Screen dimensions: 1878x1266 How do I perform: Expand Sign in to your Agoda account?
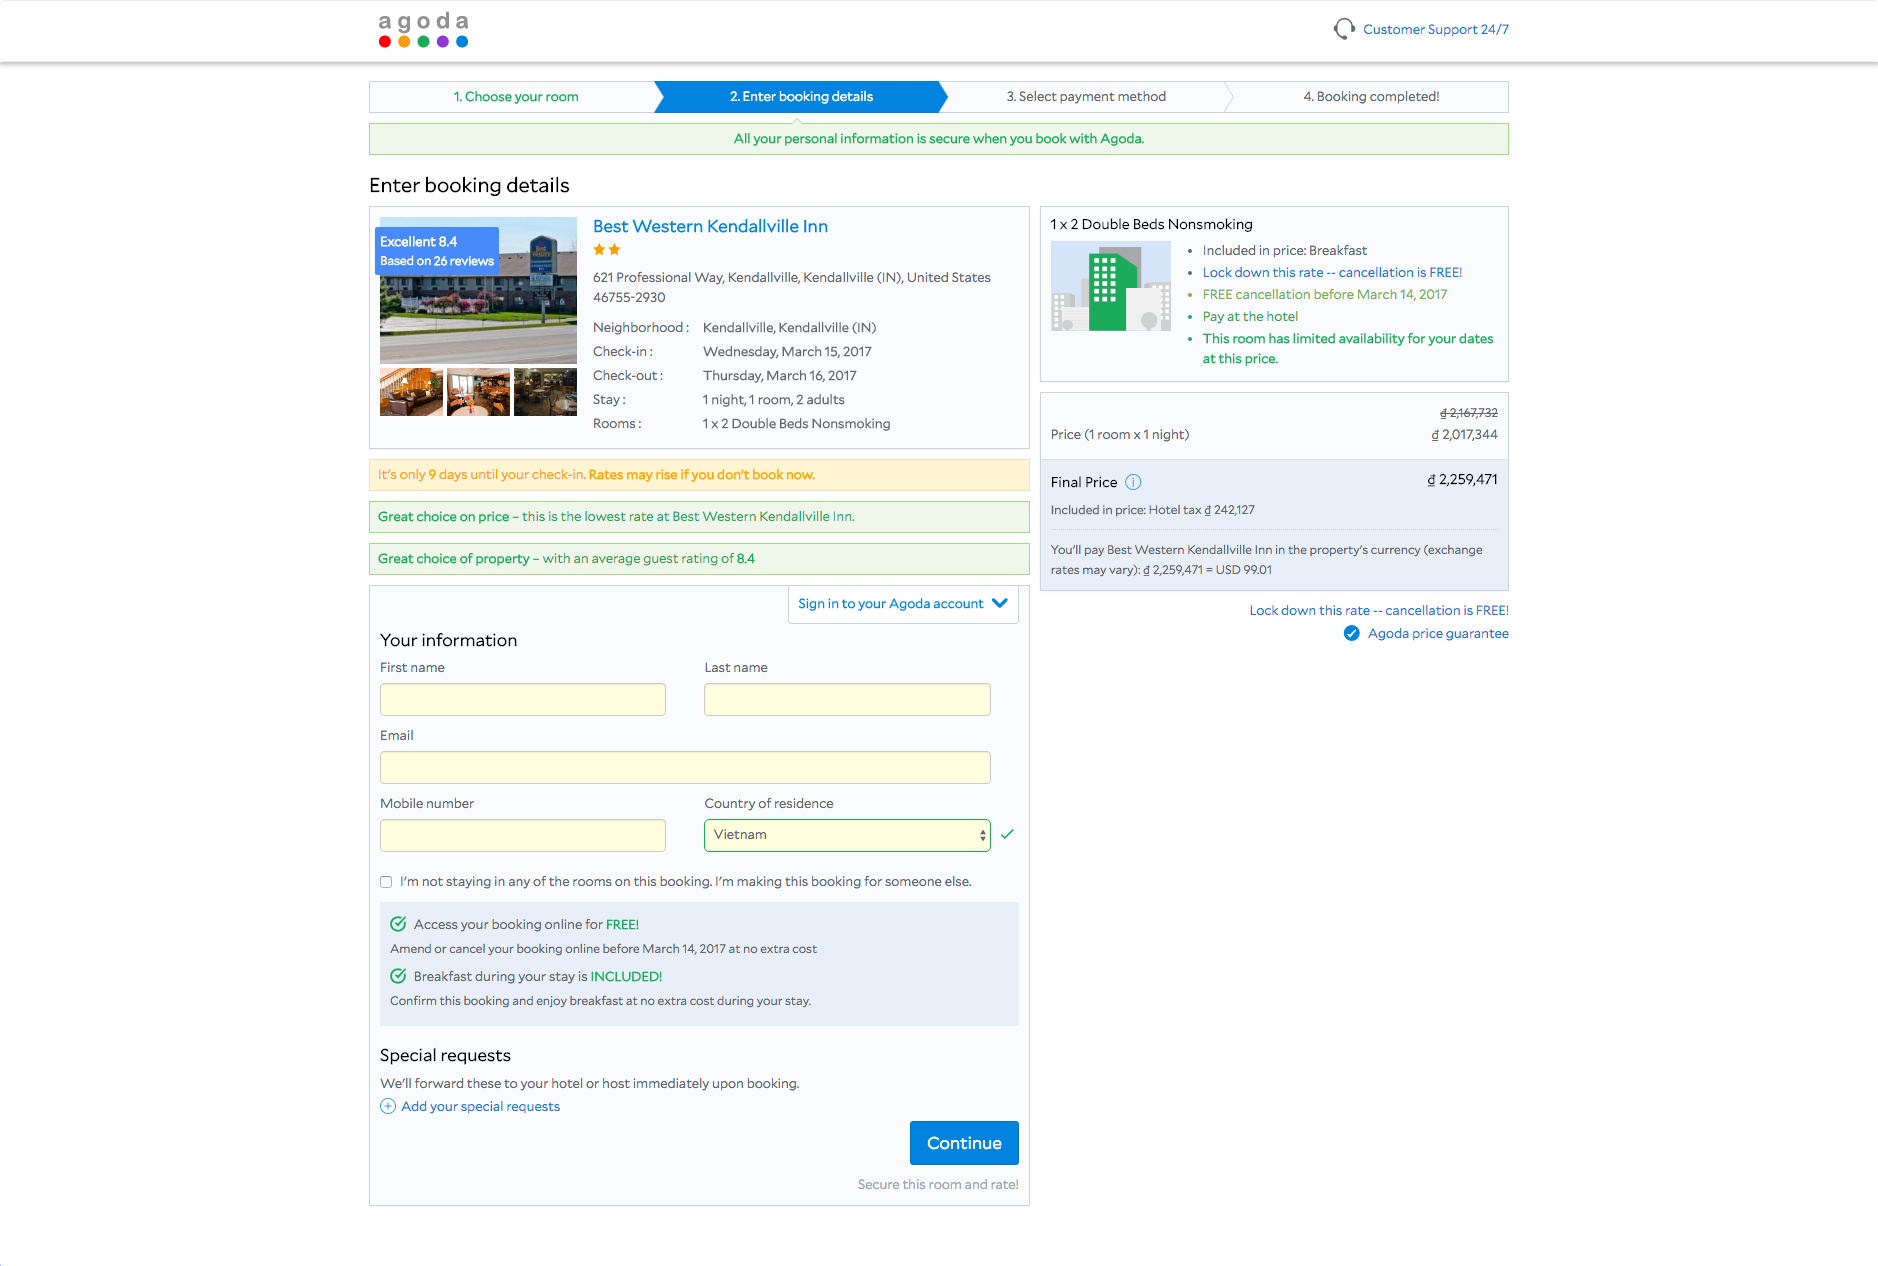click(903, 604)
